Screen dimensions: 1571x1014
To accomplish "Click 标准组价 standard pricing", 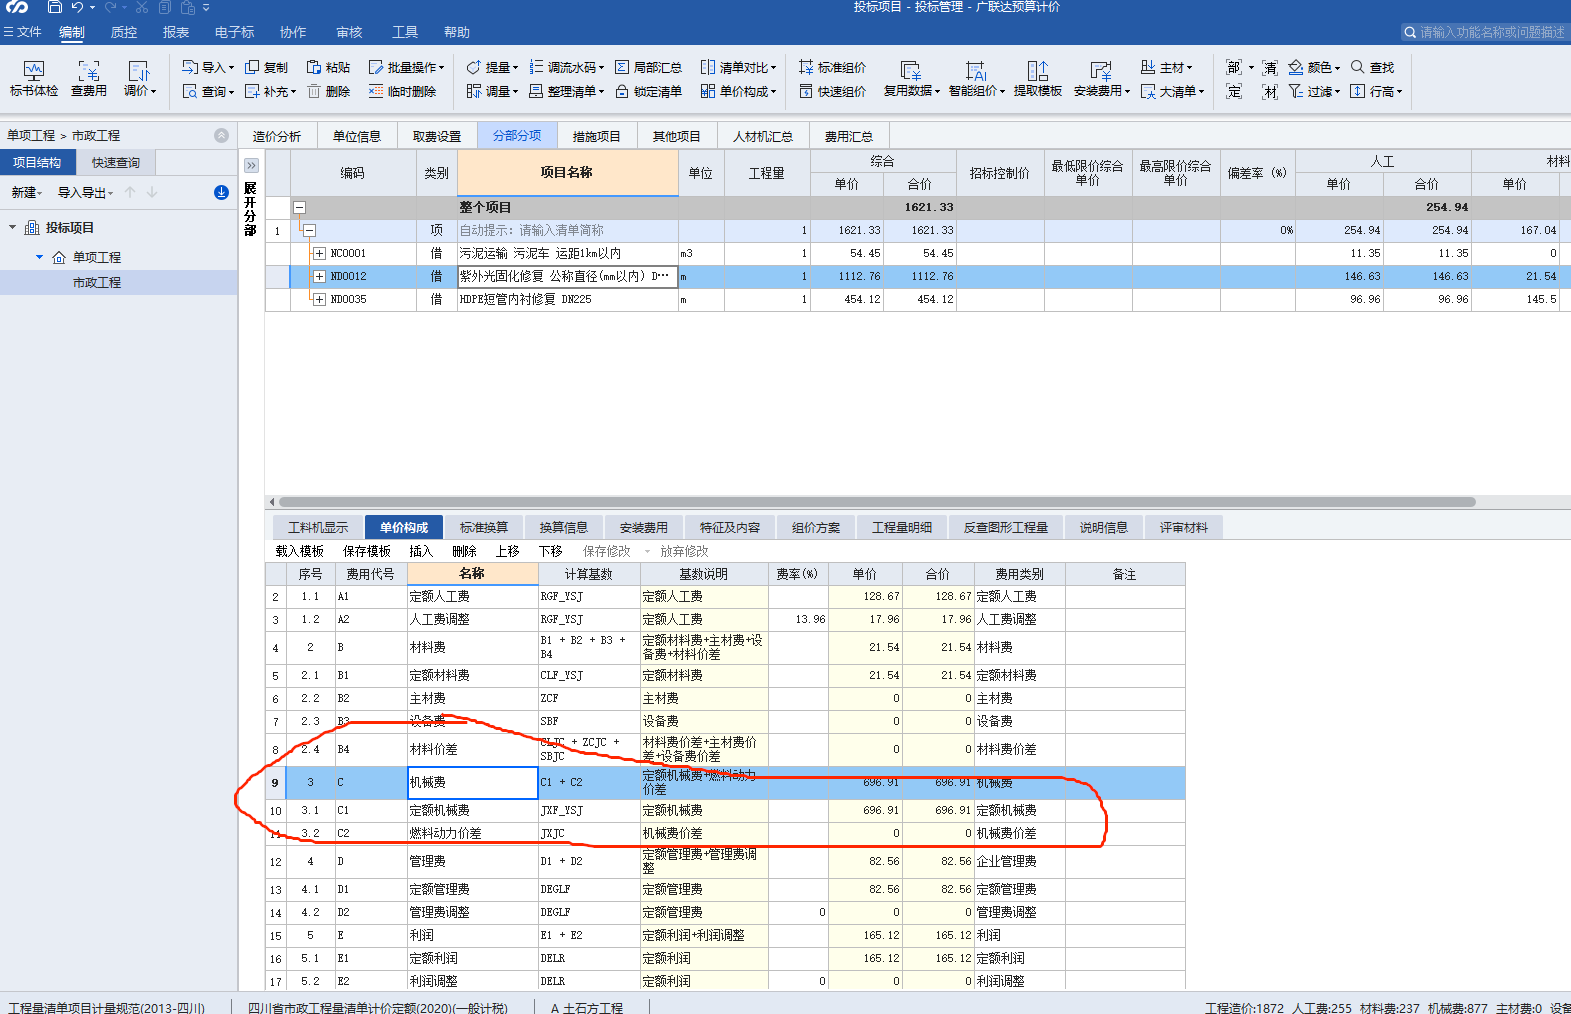I will (x=832, y=67).
